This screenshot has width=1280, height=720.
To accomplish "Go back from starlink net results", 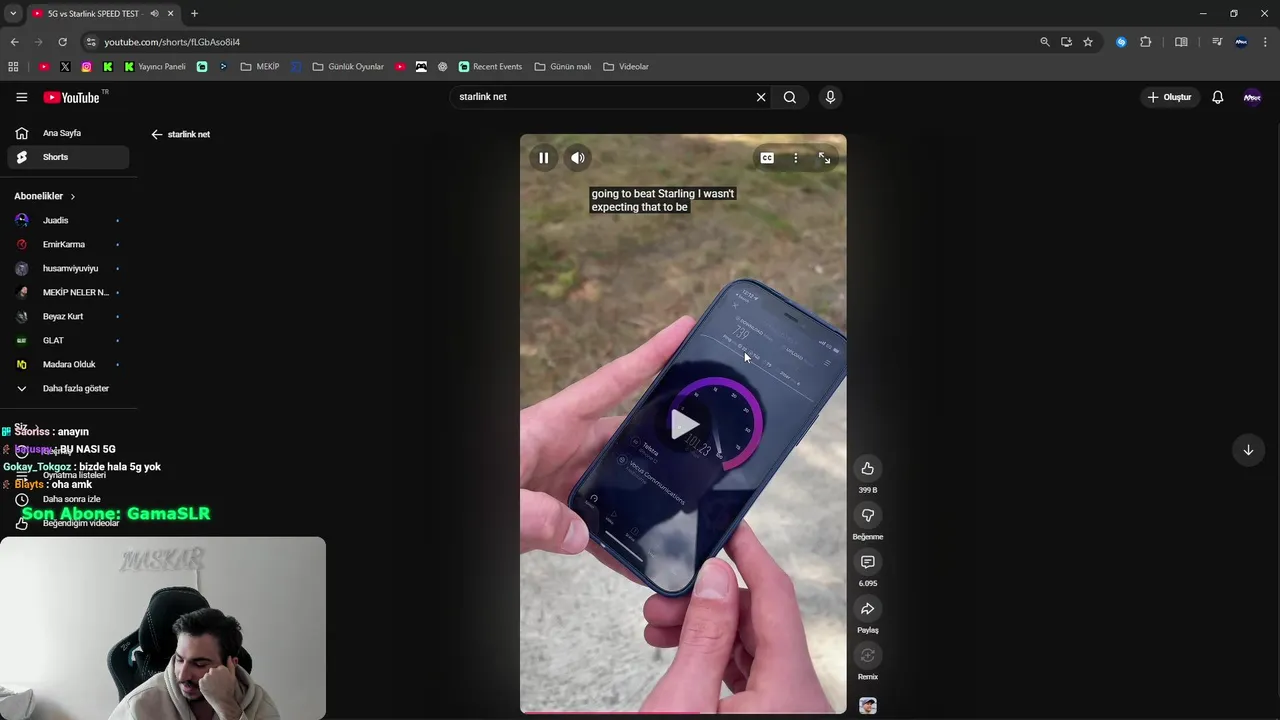I will (x=156, y=134).
